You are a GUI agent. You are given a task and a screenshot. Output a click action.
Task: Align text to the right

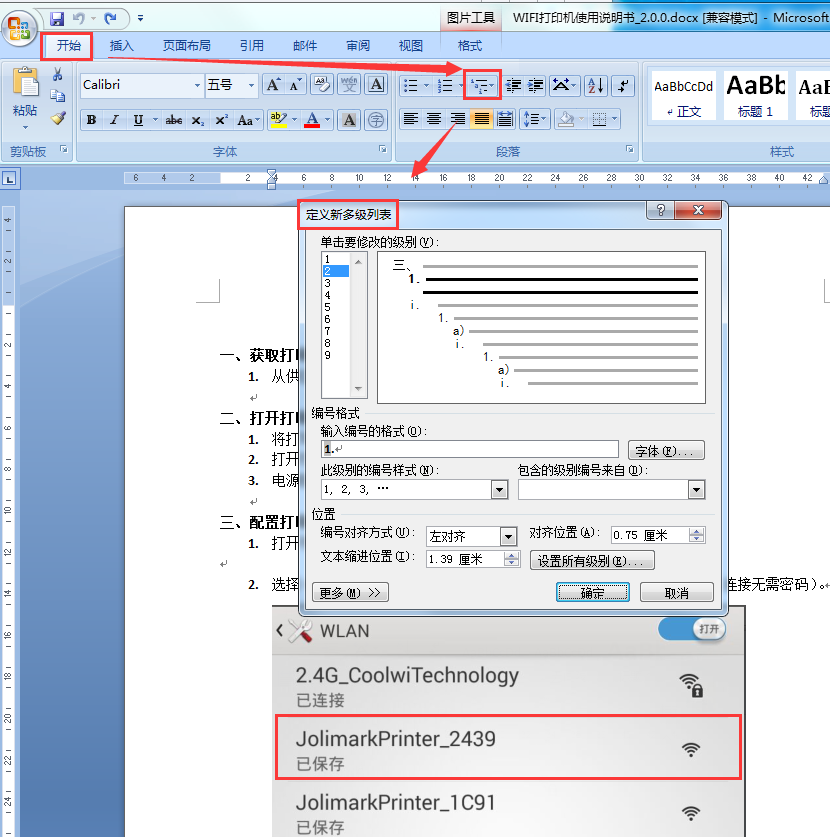pos(457,119)
